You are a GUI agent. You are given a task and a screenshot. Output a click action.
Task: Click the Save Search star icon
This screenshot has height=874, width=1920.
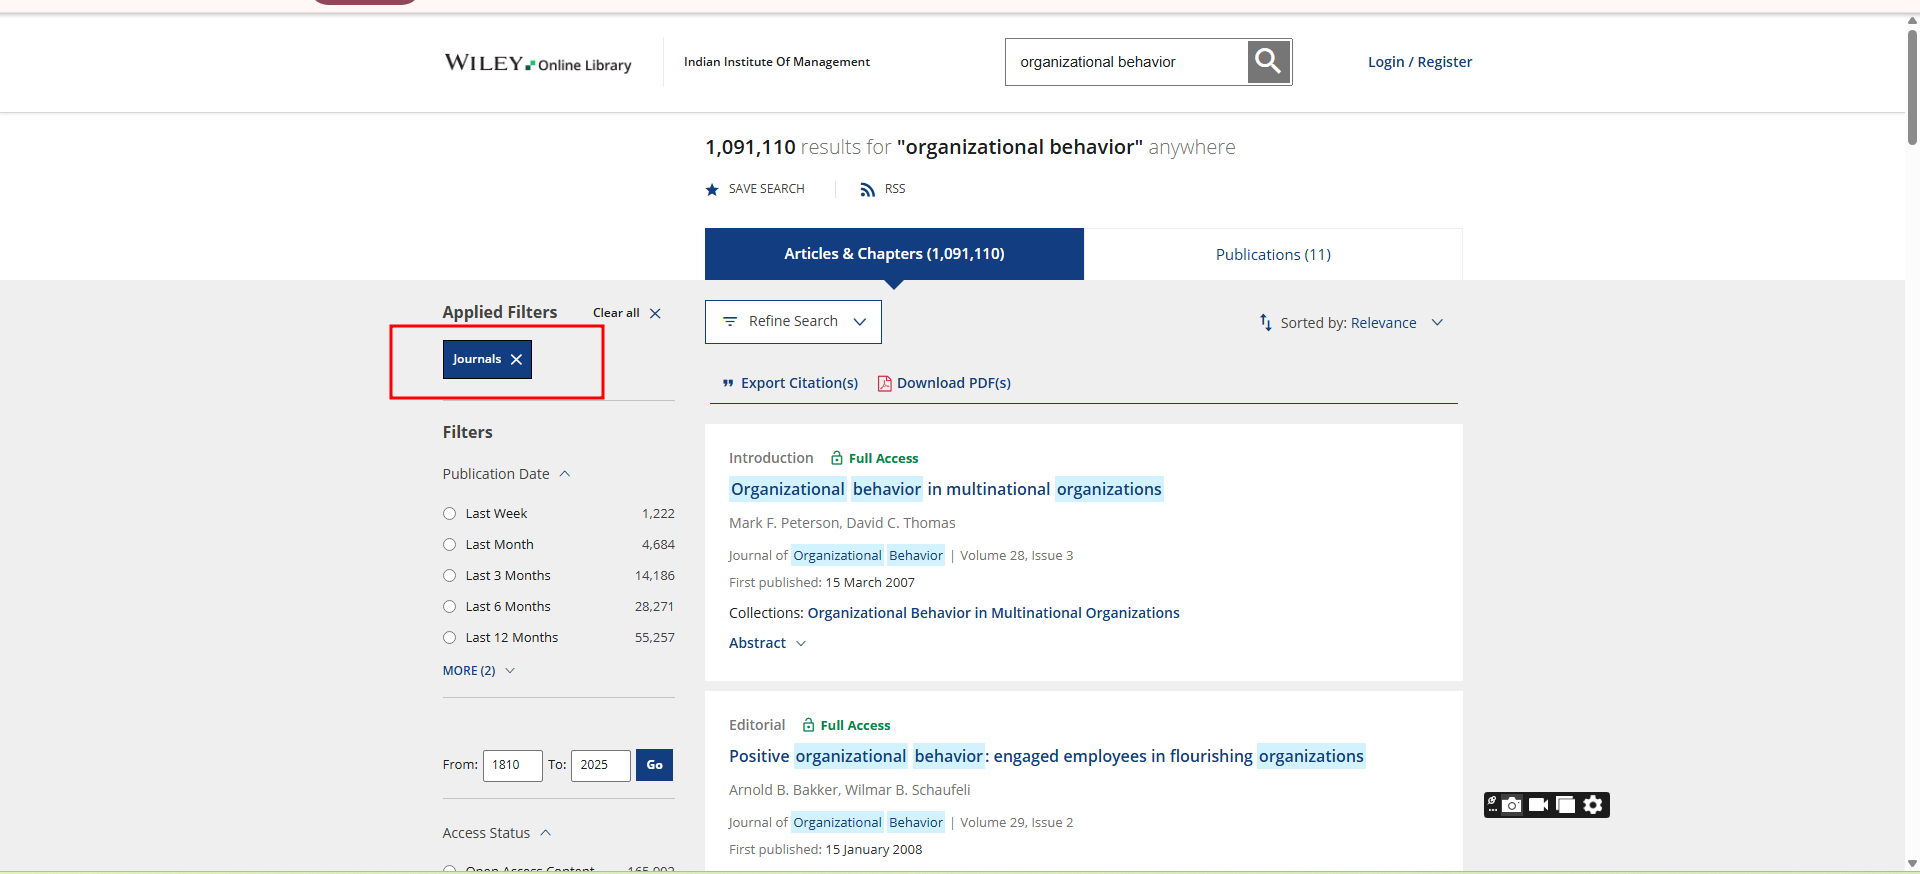click(x=712, y=190)
